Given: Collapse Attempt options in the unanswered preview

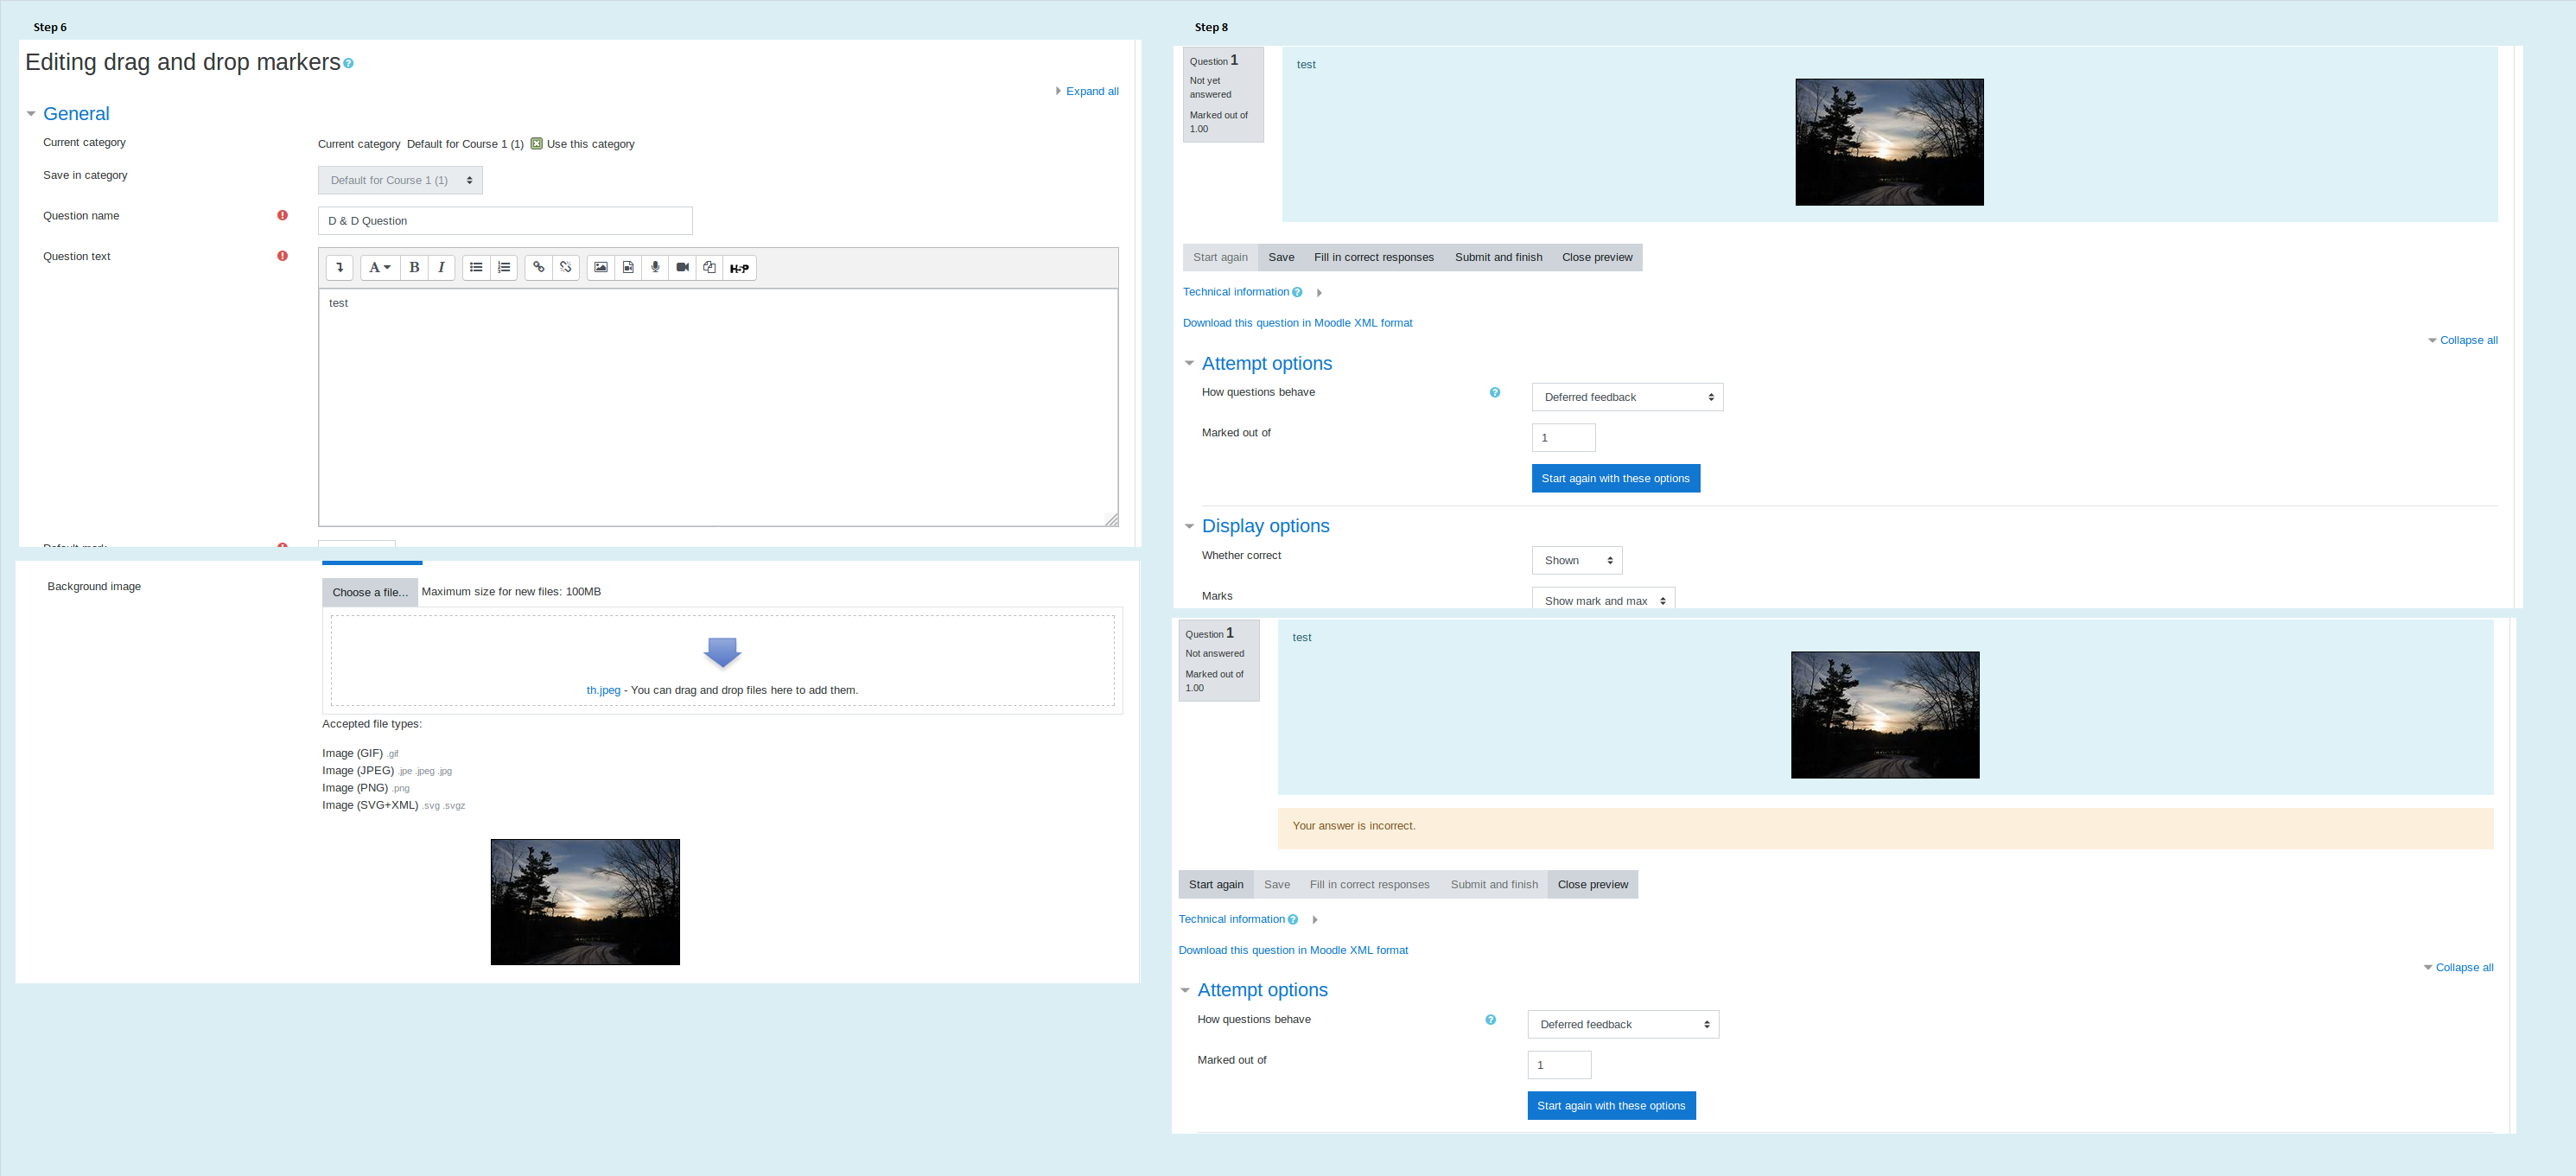Looking at the screenshot, I should click(1189, 364).
